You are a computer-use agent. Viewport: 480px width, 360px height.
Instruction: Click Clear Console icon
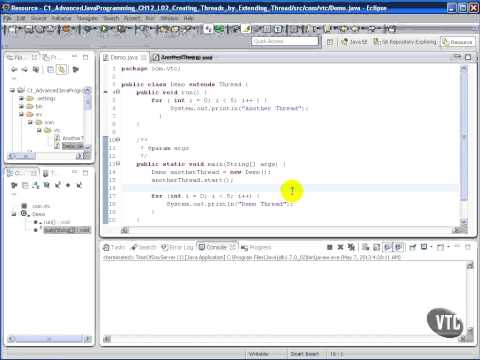coord(366,247)
